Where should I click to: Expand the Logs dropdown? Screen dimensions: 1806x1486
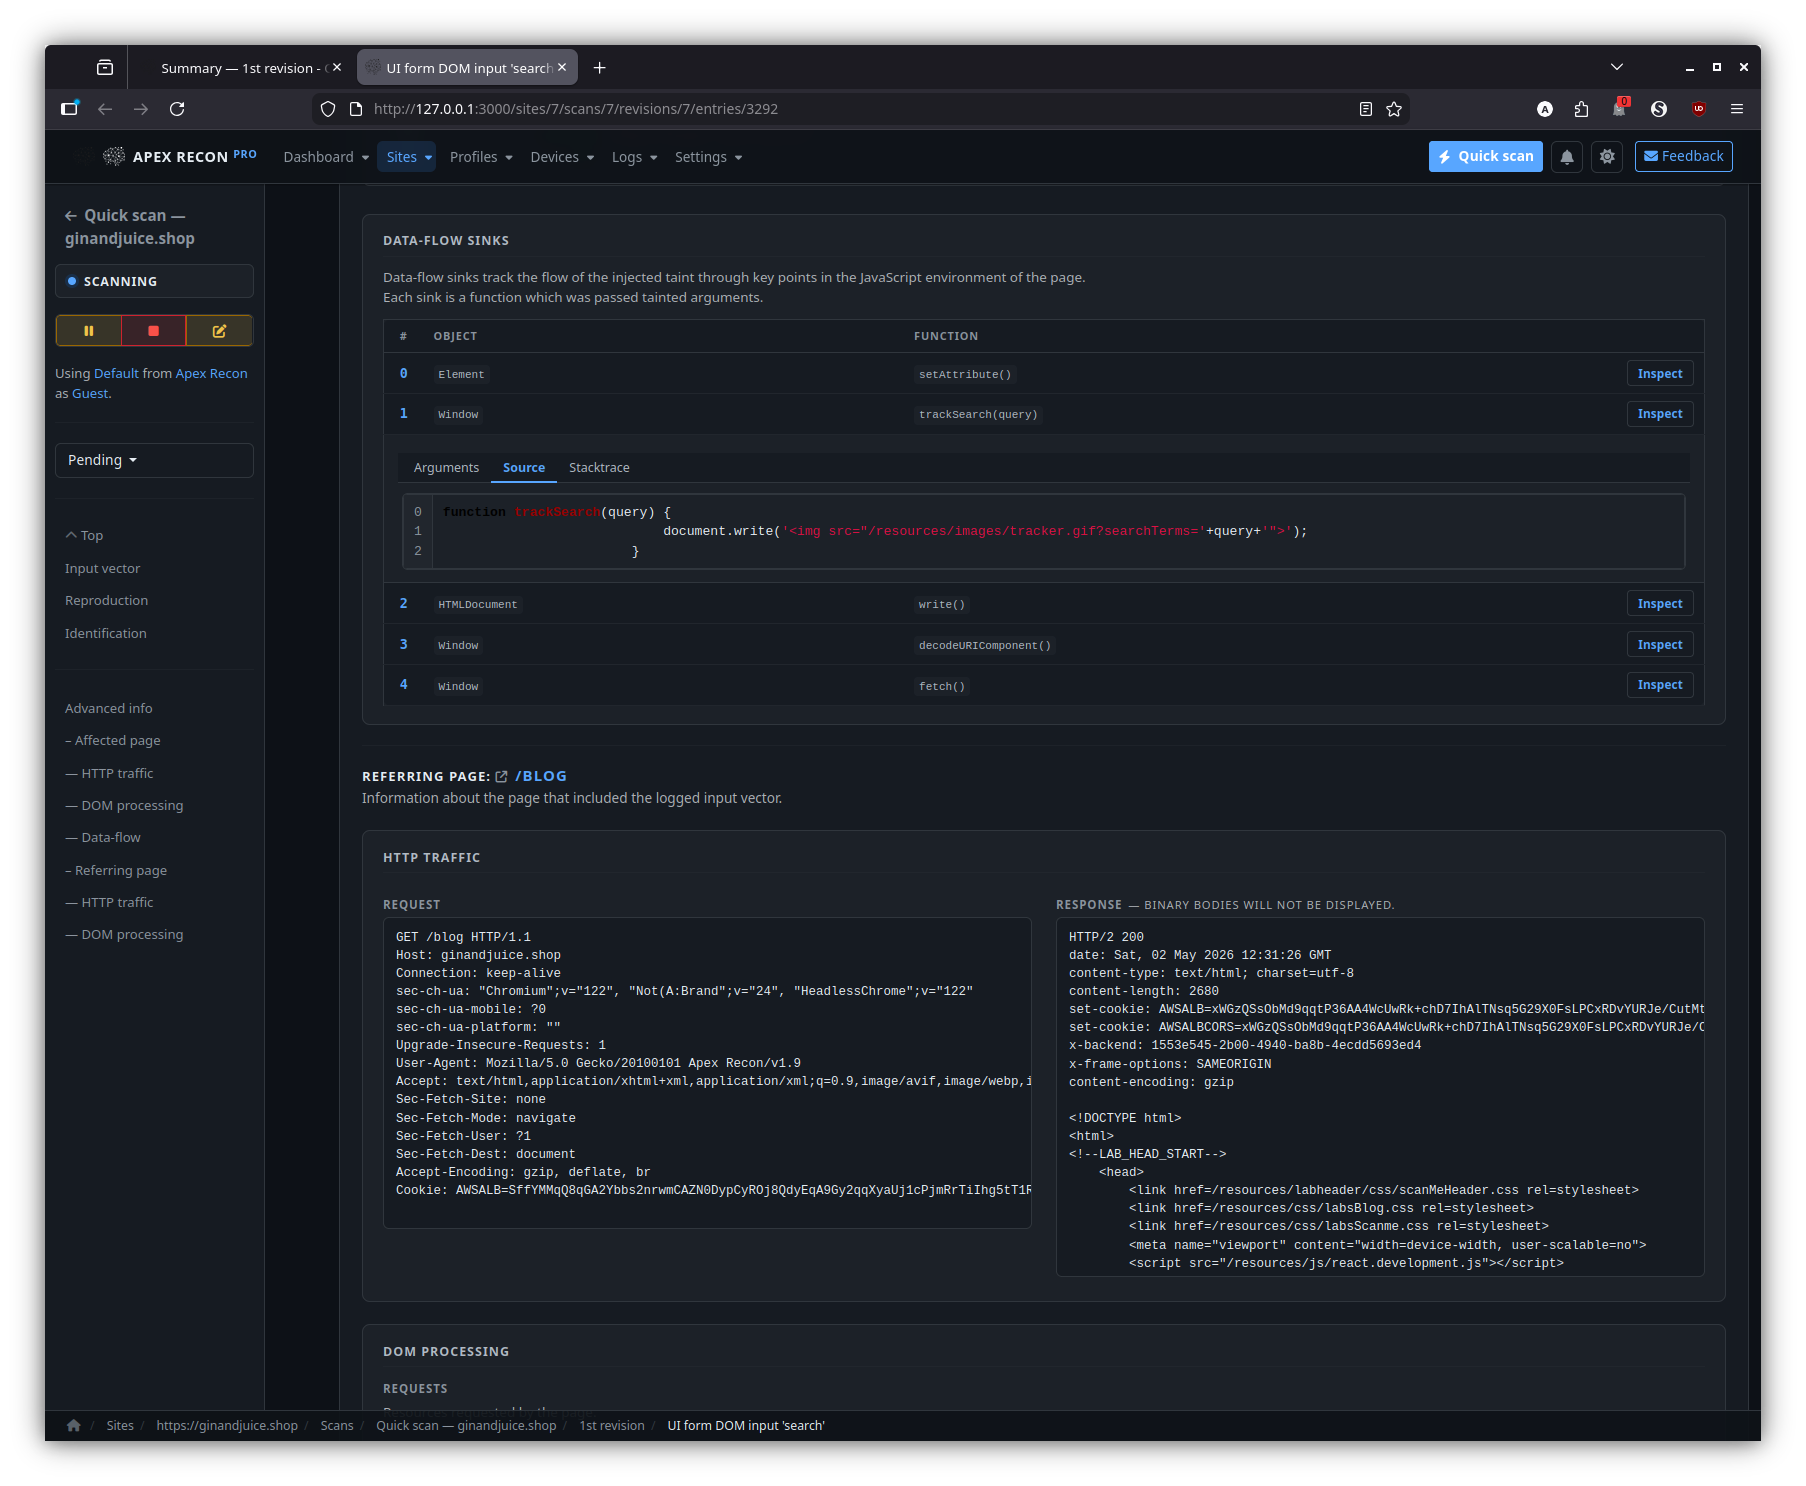634,157
